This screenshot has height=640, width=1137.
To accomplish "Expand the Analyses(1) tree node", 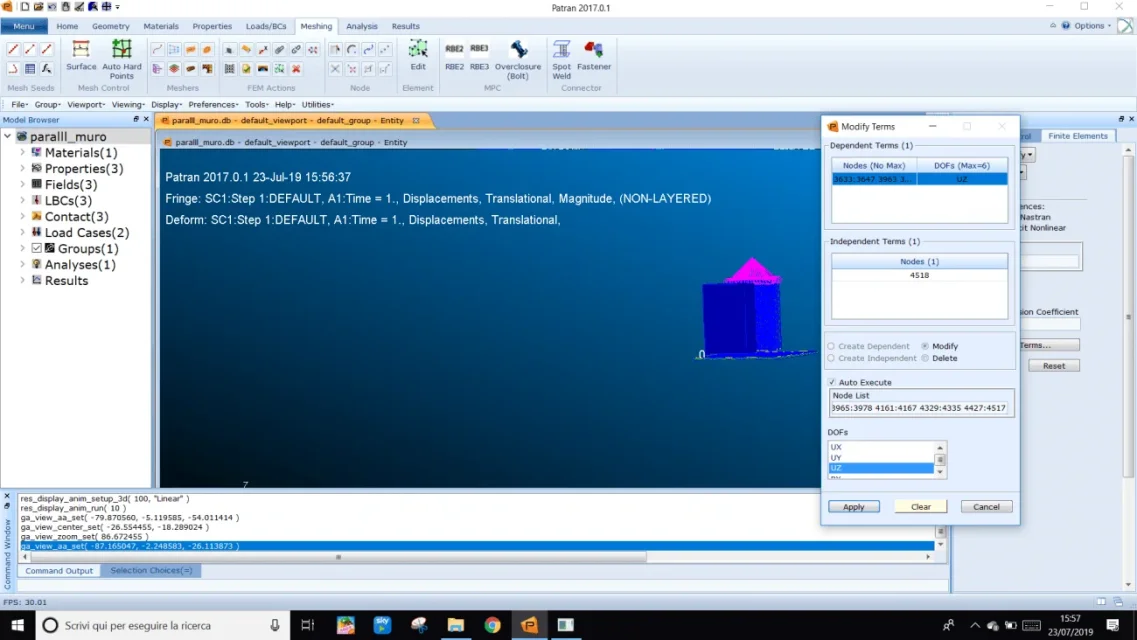I will pyautogui.click(x=22, y=265).
